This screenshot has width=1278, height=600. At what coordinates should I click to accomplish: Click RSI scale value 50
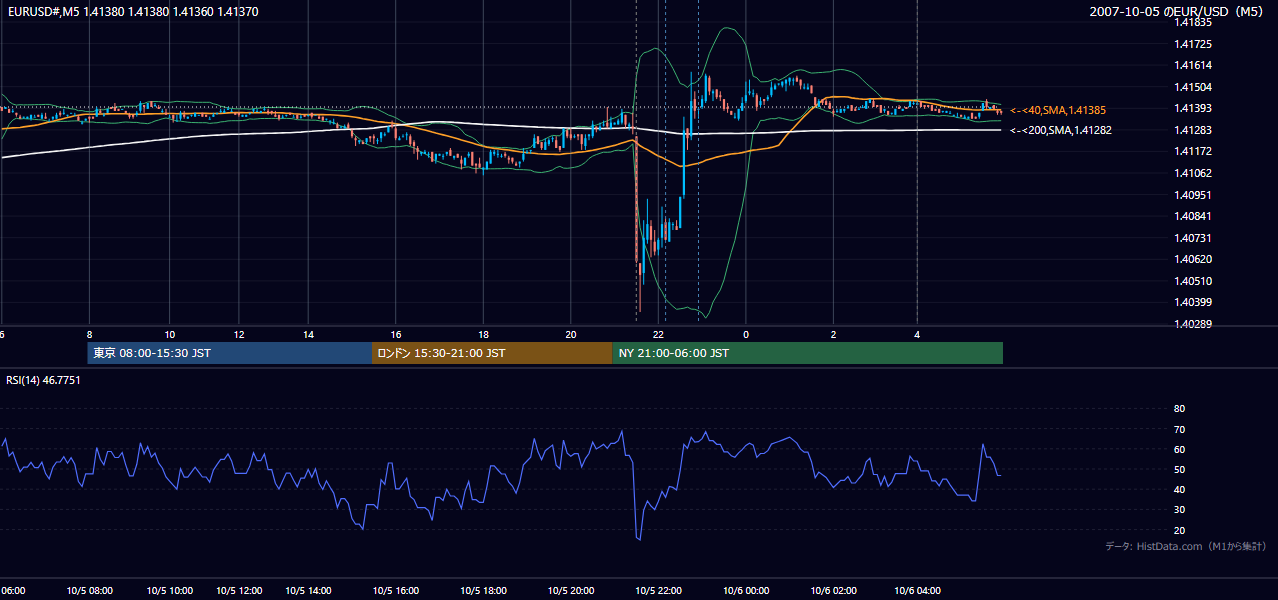1179,469
